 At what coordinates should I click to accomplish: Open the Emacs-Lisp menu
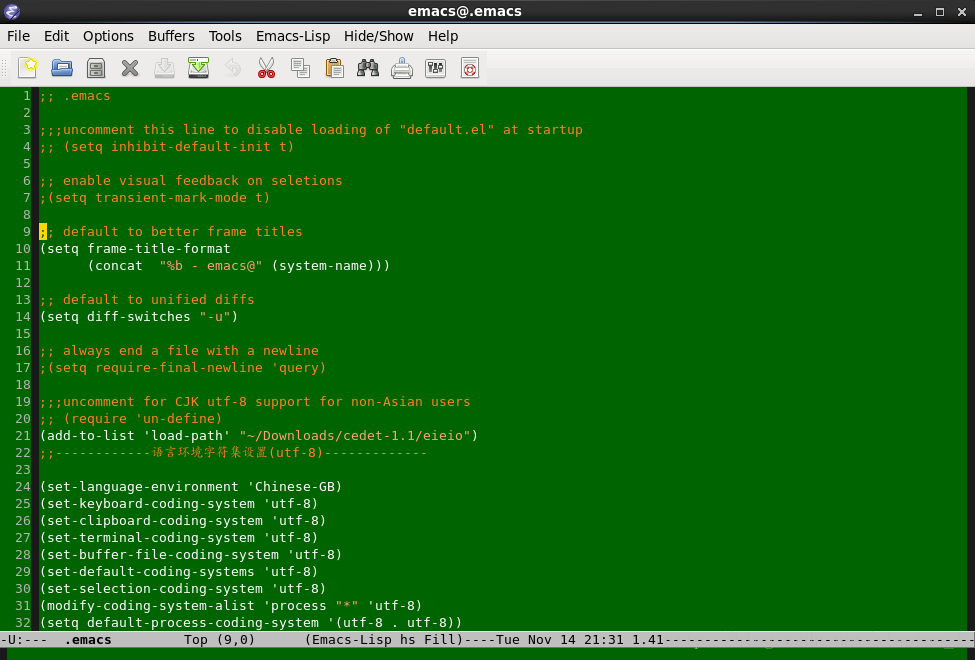tap(293, 36)
